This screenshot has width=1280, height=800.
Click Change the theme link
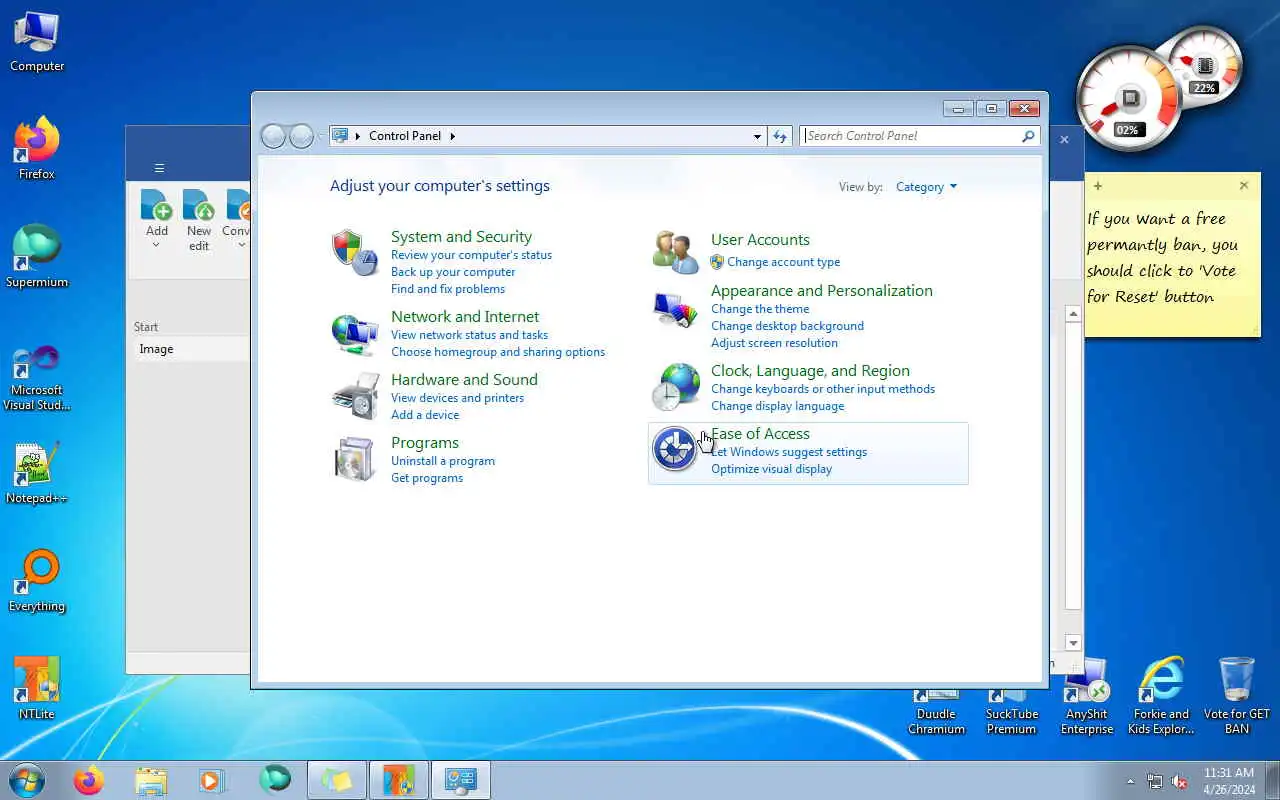click(760, 309)
